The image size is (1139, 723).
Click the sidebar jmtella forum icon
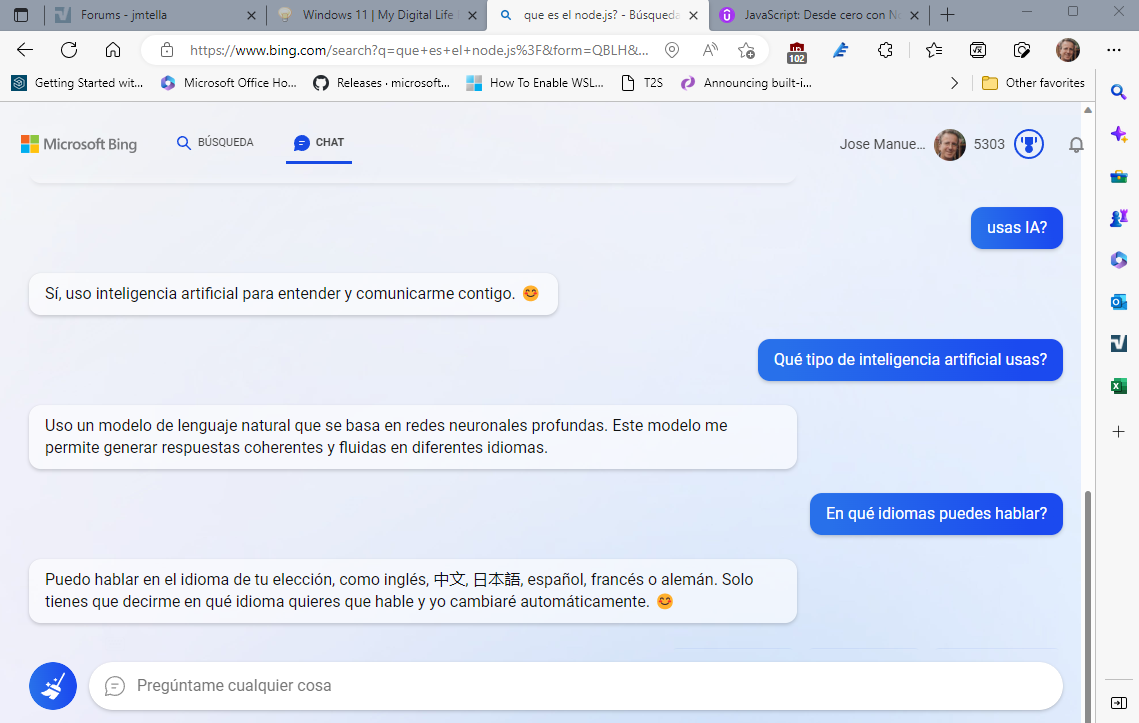pos(1119,344)
